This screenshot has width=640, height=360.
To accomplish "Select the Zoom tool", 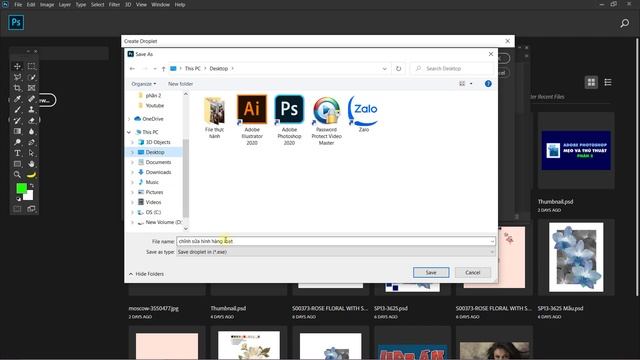I will coord(17,175).
